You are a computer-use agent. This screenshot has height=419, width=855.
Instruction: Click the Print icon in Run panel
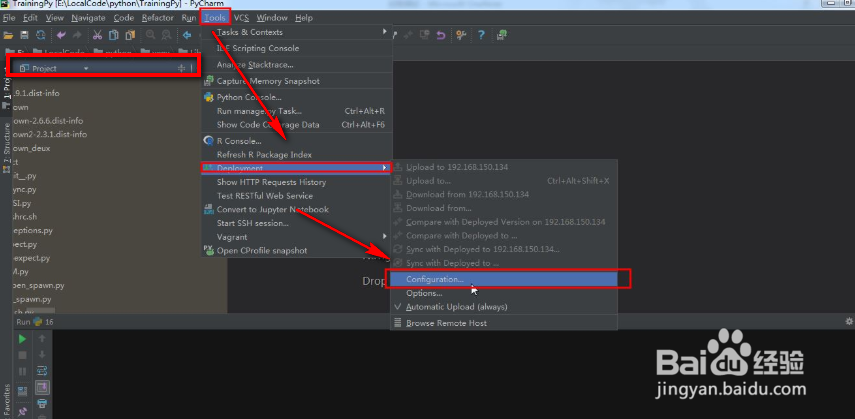tap(42, 404)
